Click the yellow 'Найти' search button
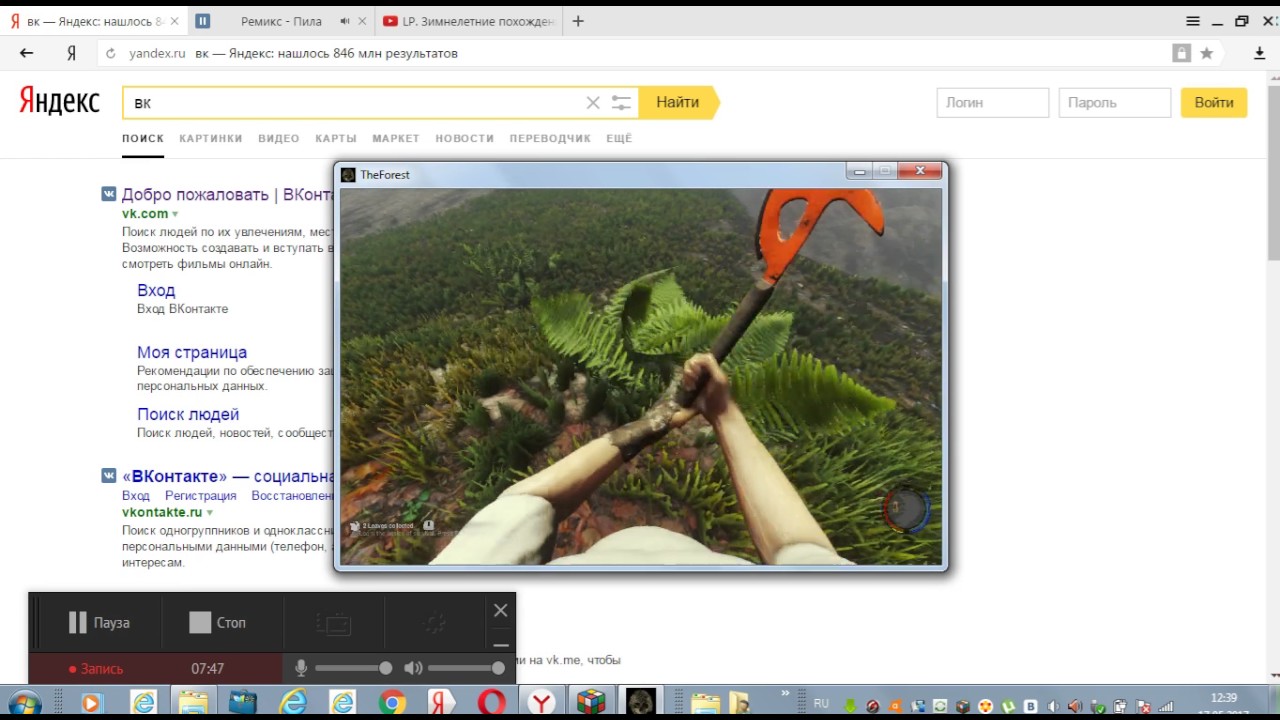 [x=678, y=102]
